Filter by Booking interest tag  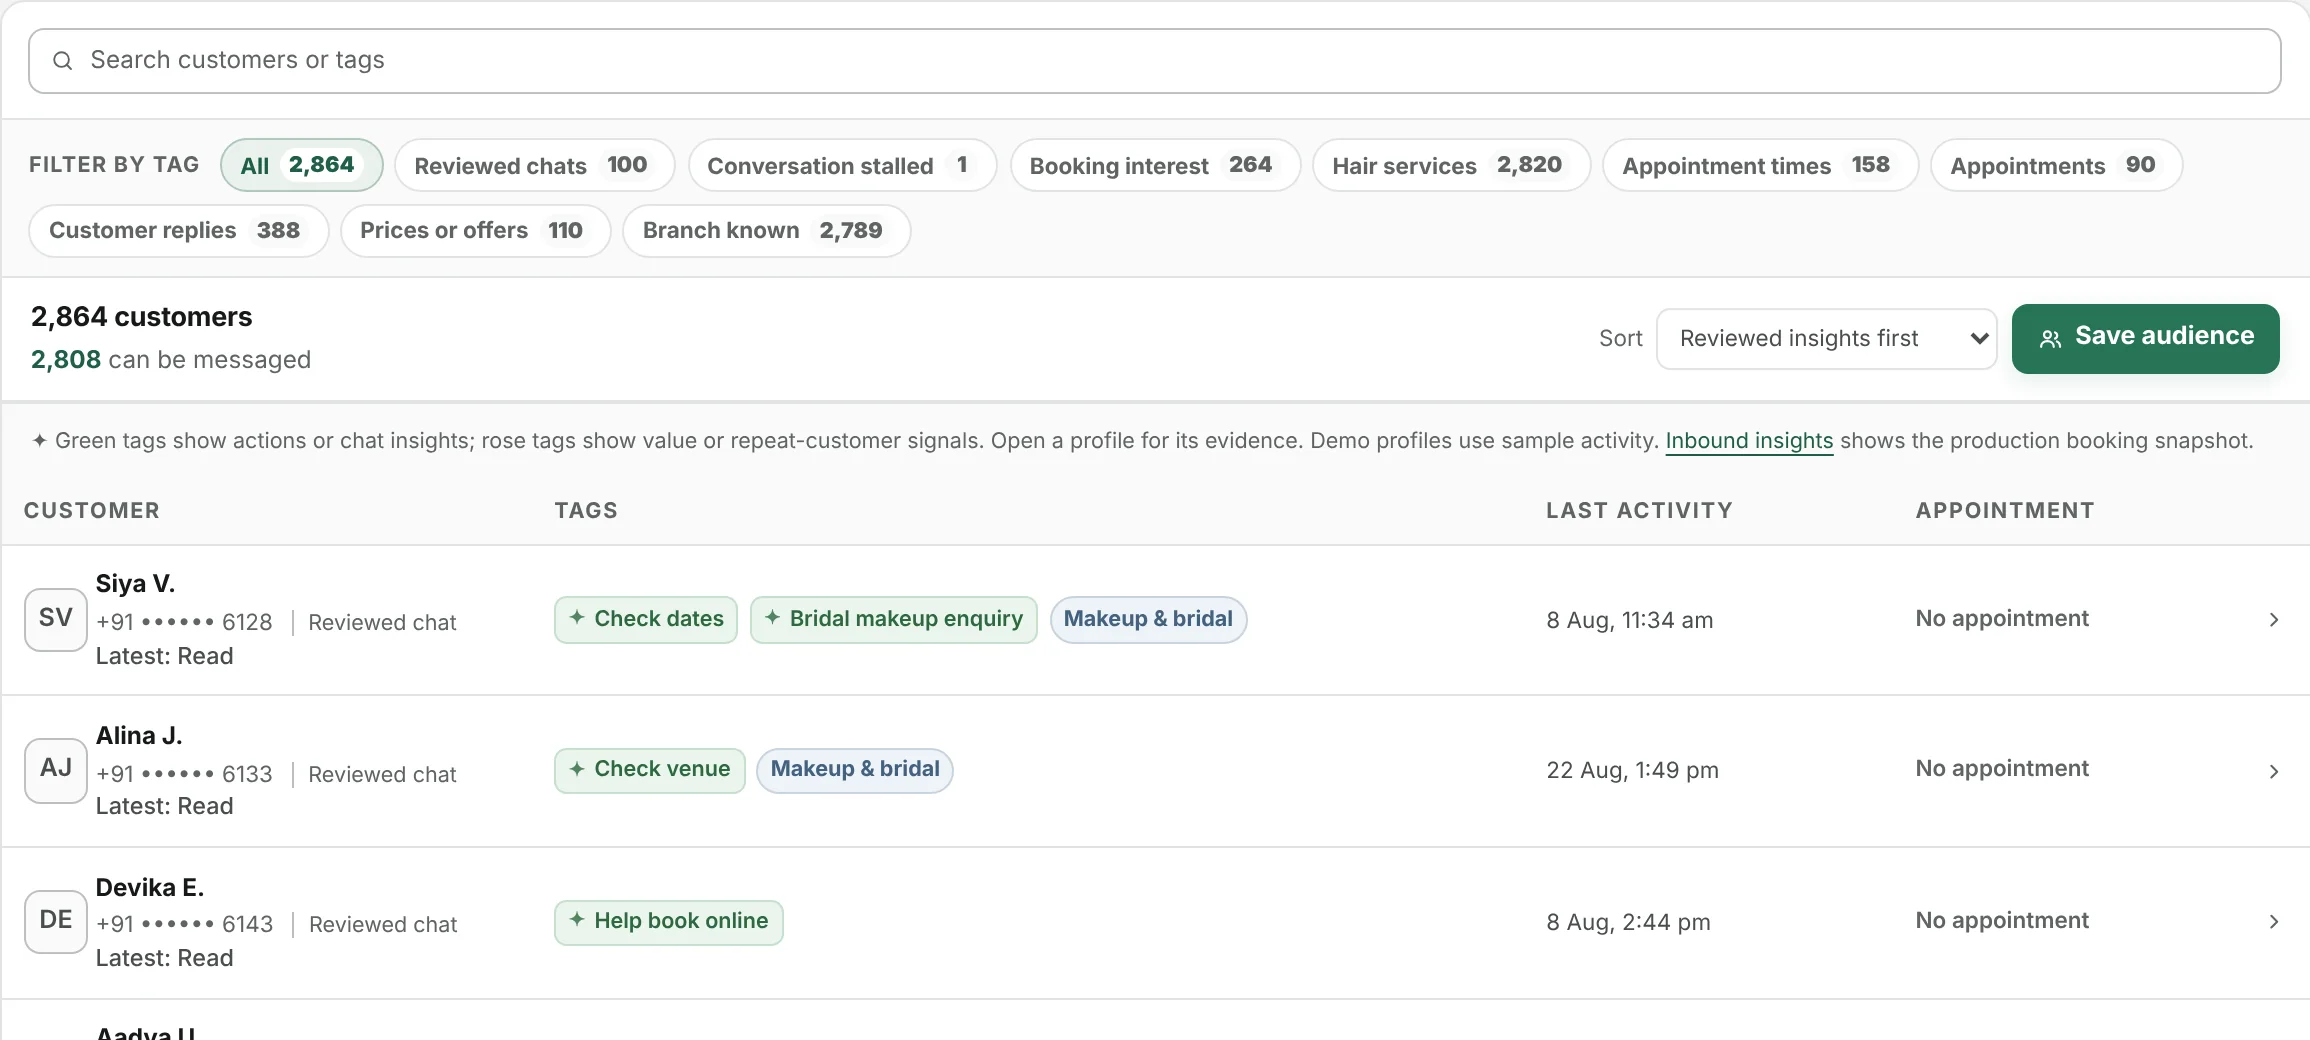click(1155, 165)
